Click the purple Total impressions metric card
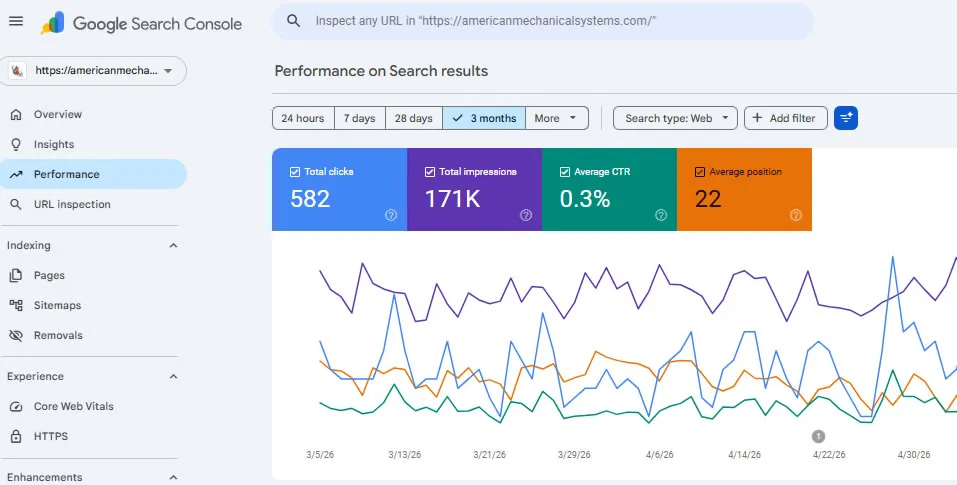957x485 pixels. (x=474, y=189)
